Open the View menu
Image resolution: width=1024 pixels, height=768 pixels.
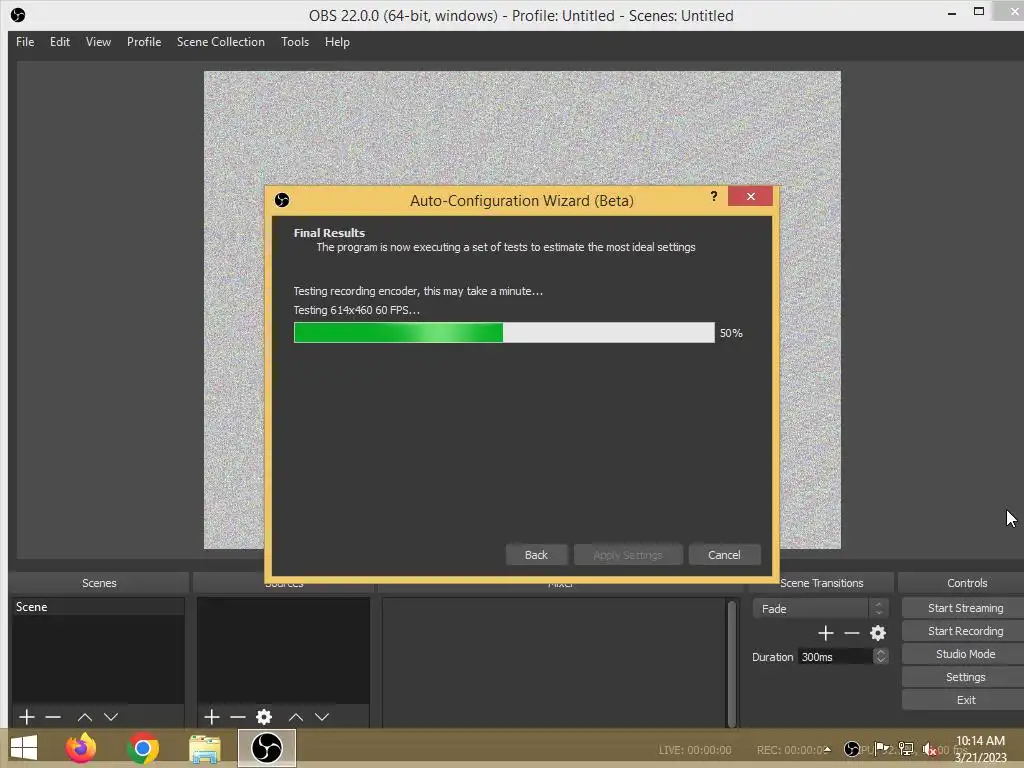(98, 42)
